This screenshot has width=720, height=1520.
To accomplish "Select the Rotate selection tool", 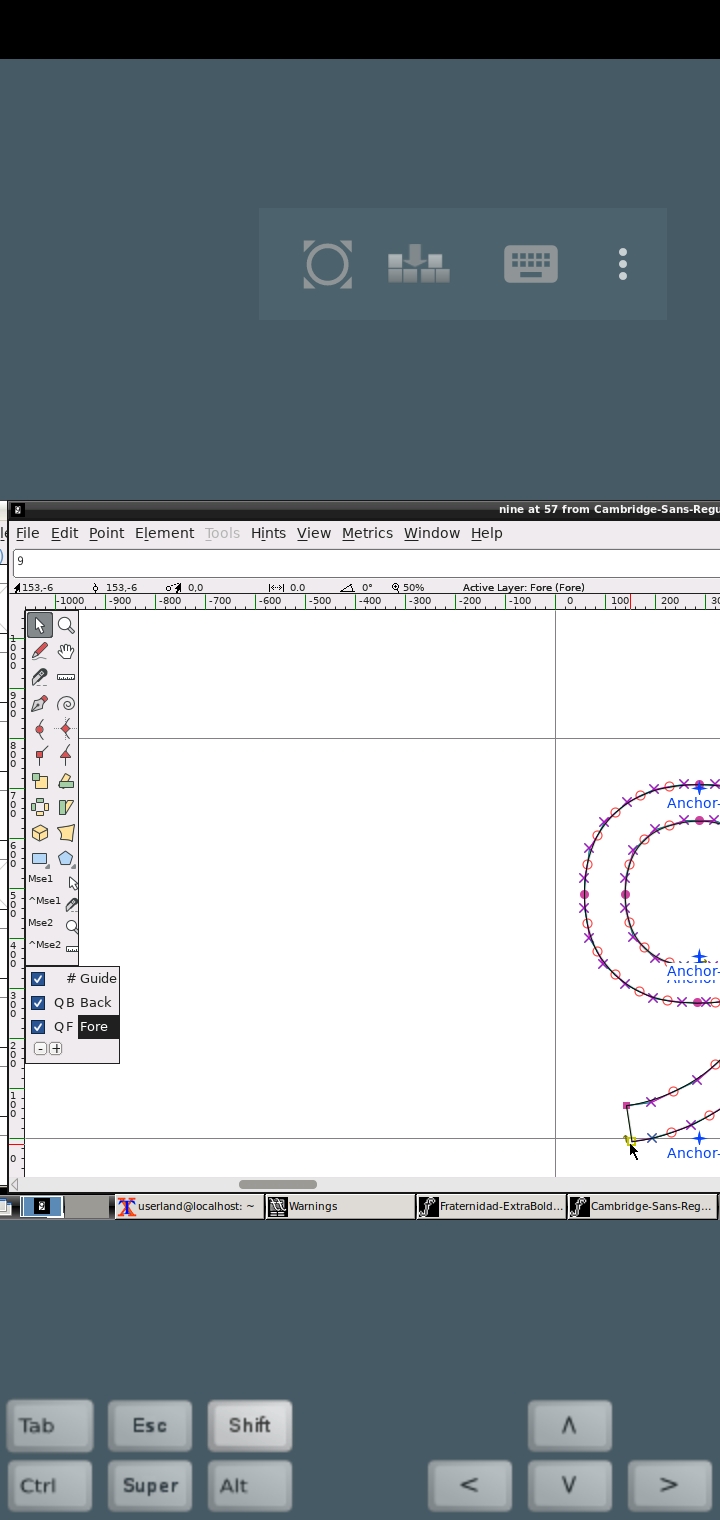I will pos(66,781).
